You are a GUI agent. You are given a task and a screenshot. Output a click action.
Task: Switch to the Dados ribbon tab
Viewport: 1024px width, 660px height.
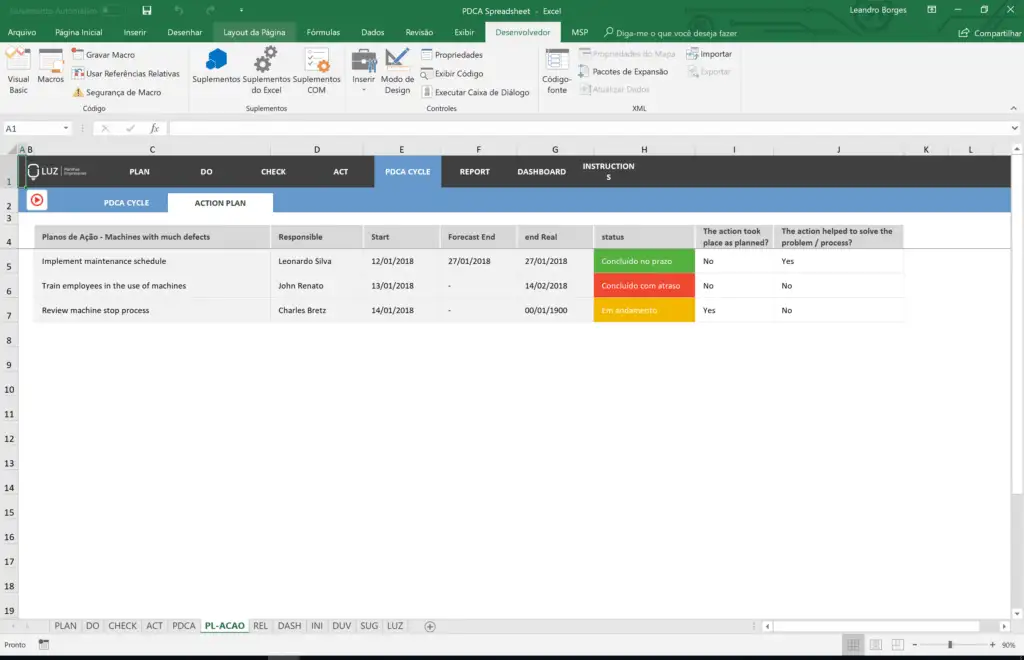(373, 32)
